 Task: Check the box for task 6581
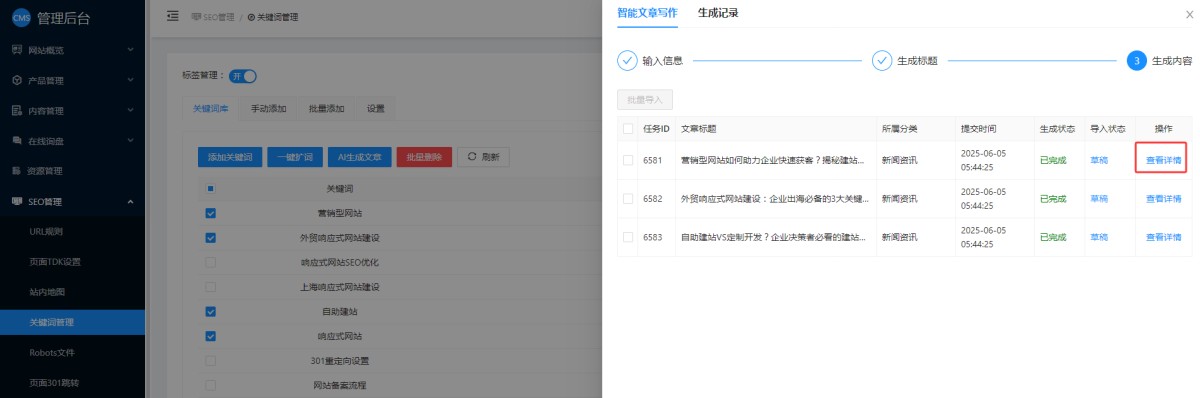pos(628,160)
